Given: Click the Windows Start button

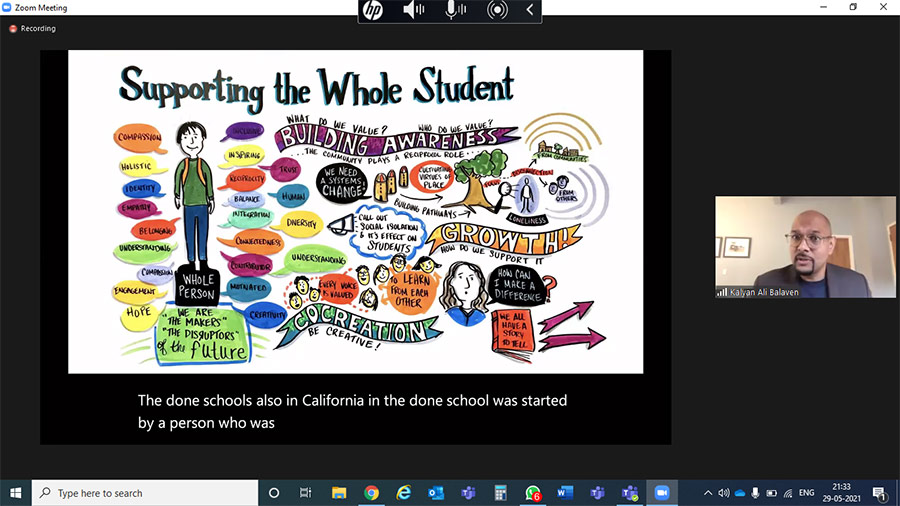Looking at the screenshot, I should coord(16,493).
